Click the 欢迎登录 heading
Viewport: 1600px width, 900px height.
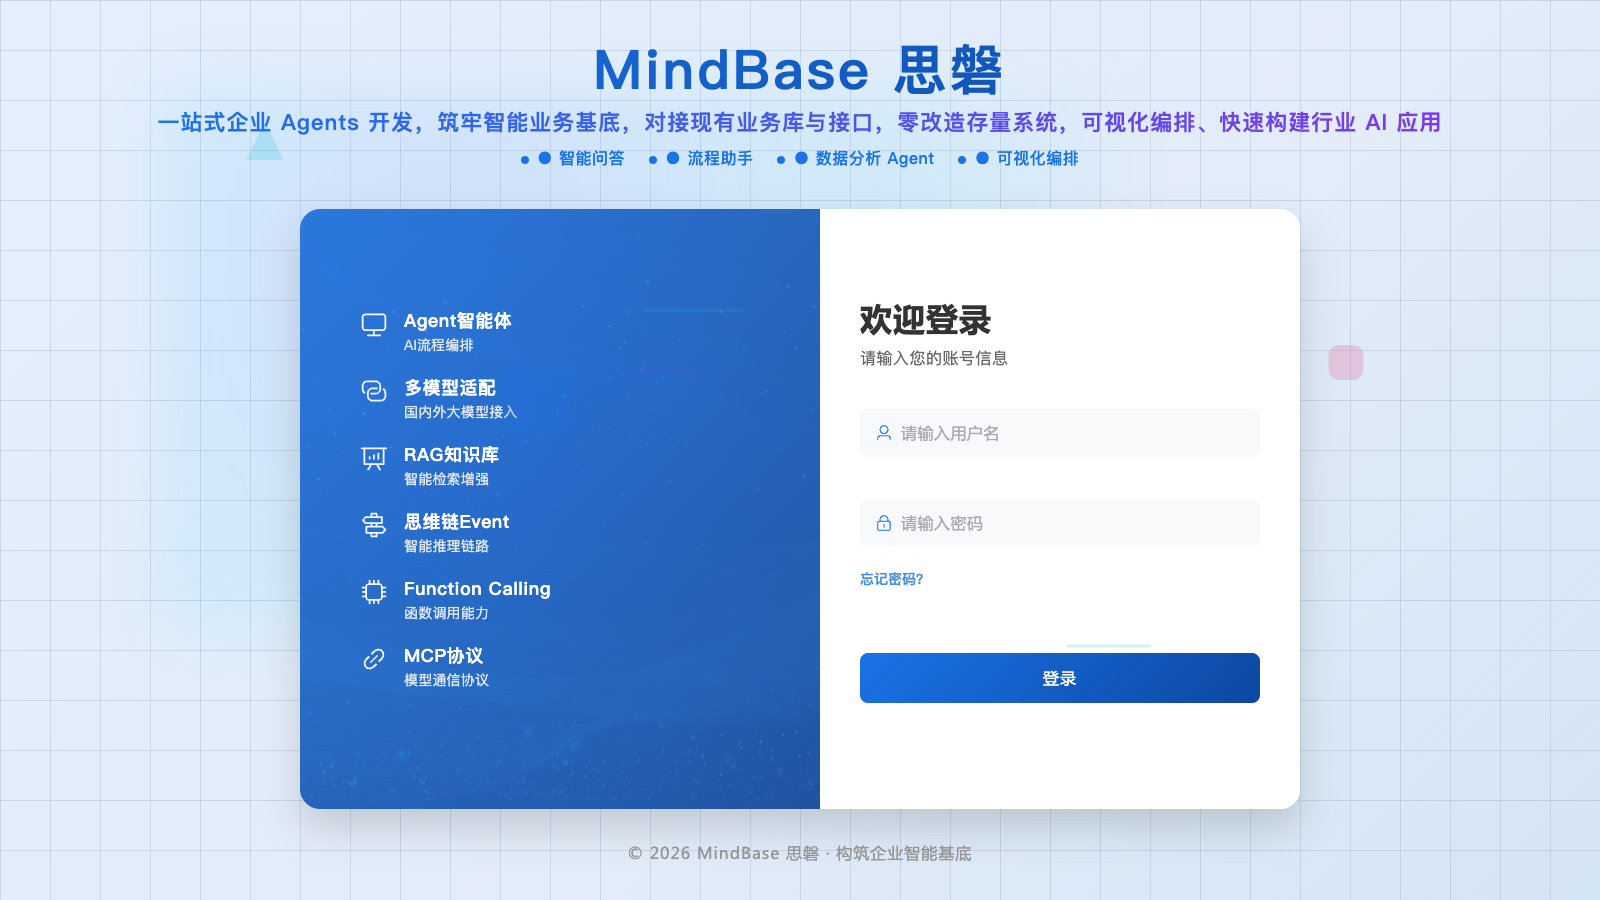pyautogui.click(x=926, y=320)
